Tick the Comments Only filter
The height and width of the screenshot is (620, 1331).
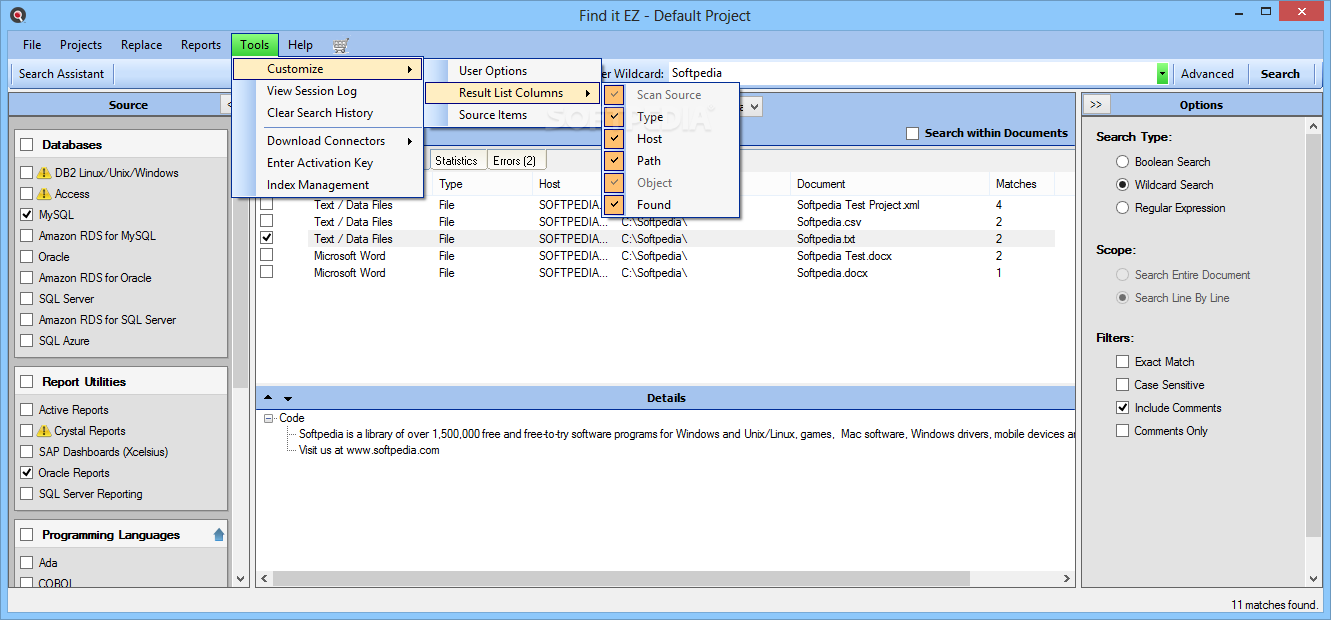(1123, 431)
